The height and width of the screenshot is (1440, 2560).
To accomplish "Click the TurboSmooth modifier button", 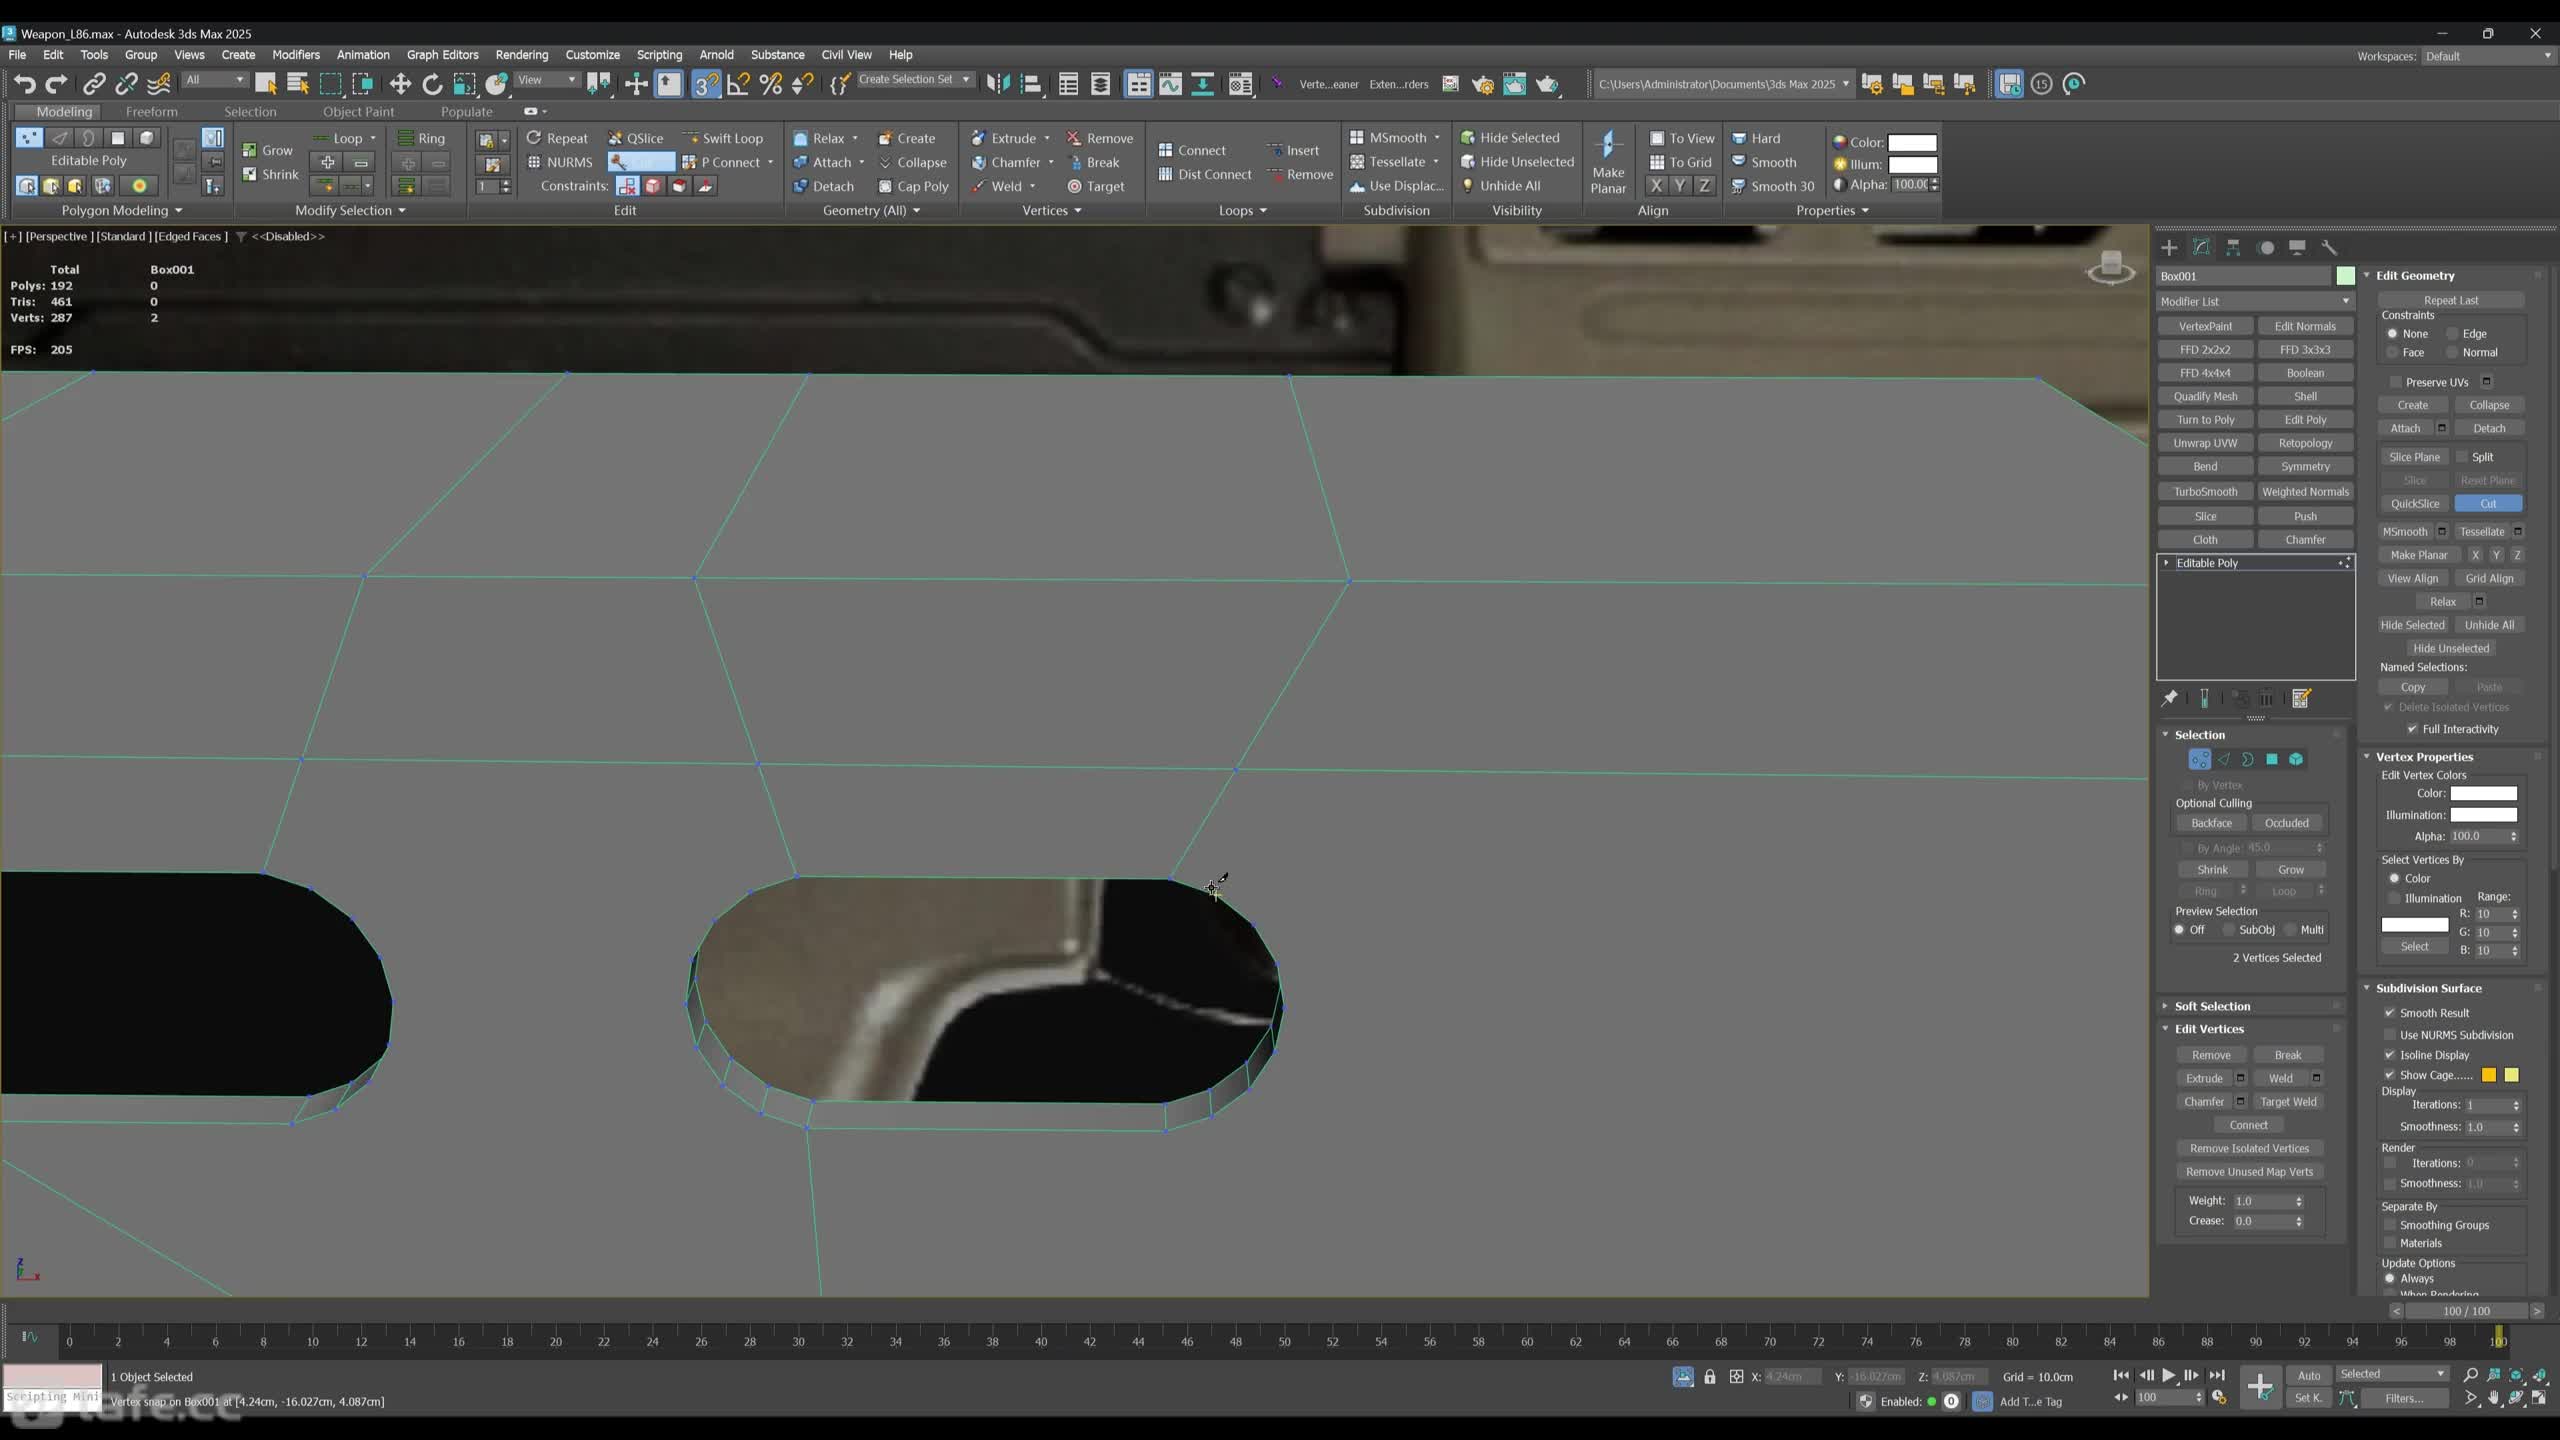I will 2205,492.
